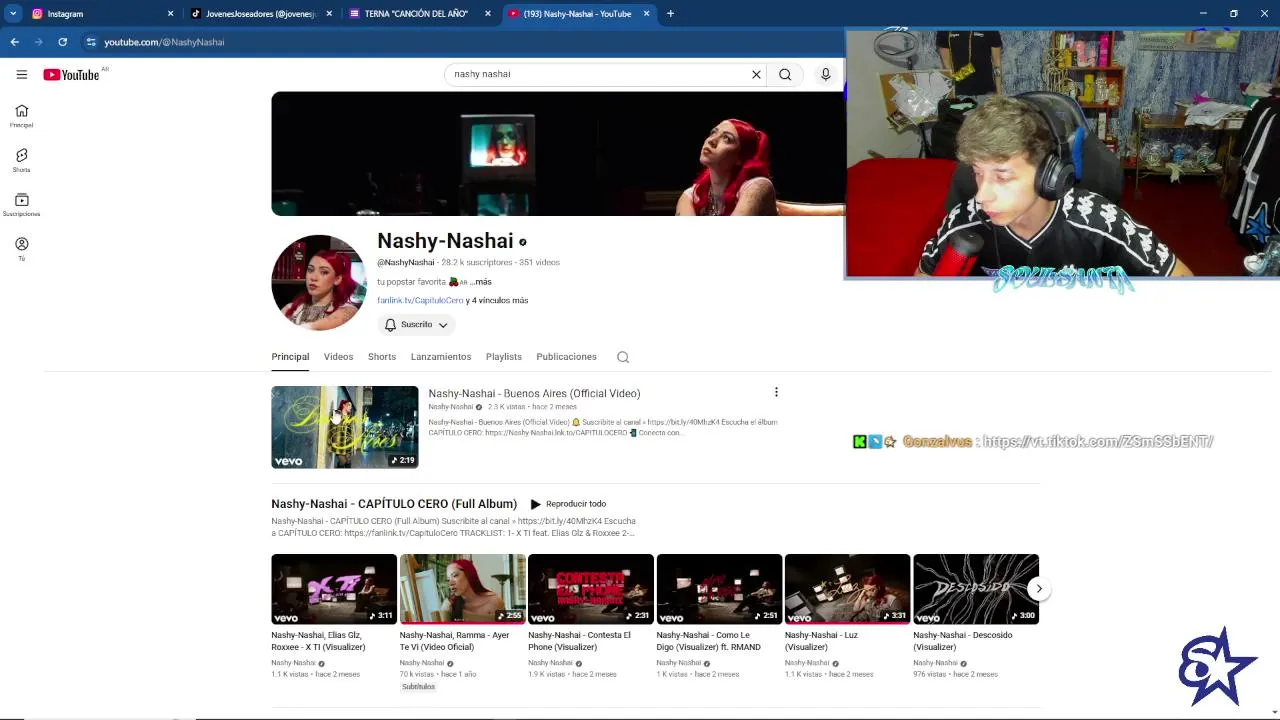Click the Nashy-Nashai channel avatar

[x=319, y=283]
